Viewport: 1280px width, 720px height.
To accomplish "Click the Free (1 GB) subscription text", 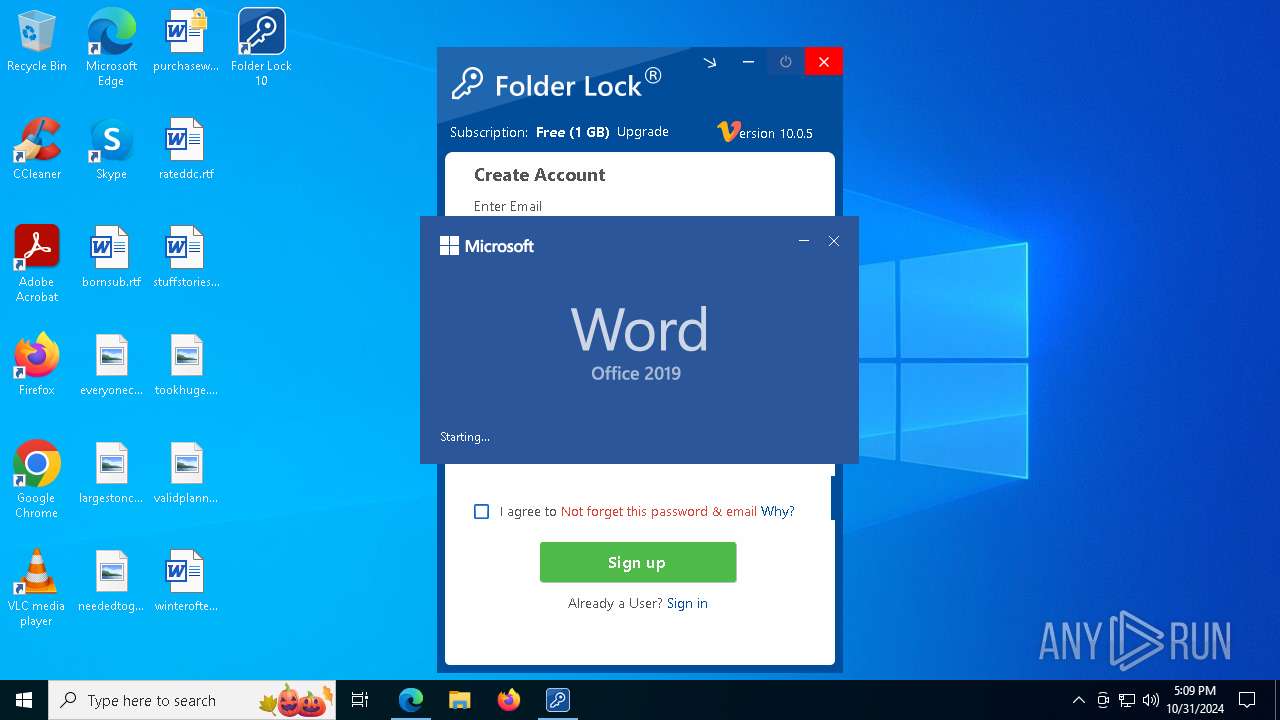I will (x=573, y=132).
